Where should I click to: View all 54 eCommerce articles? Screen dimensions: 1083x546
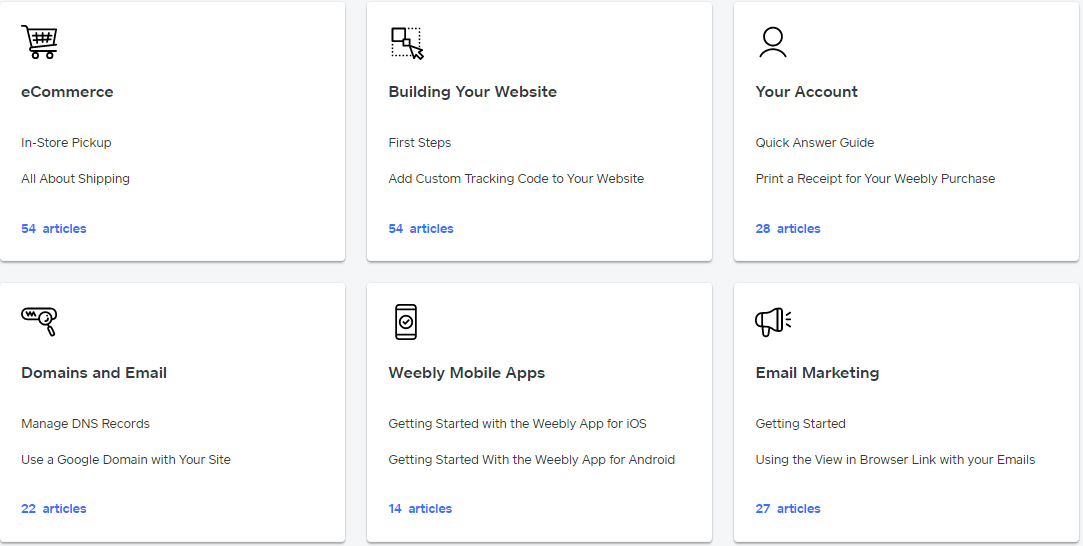tap(54, 229)
